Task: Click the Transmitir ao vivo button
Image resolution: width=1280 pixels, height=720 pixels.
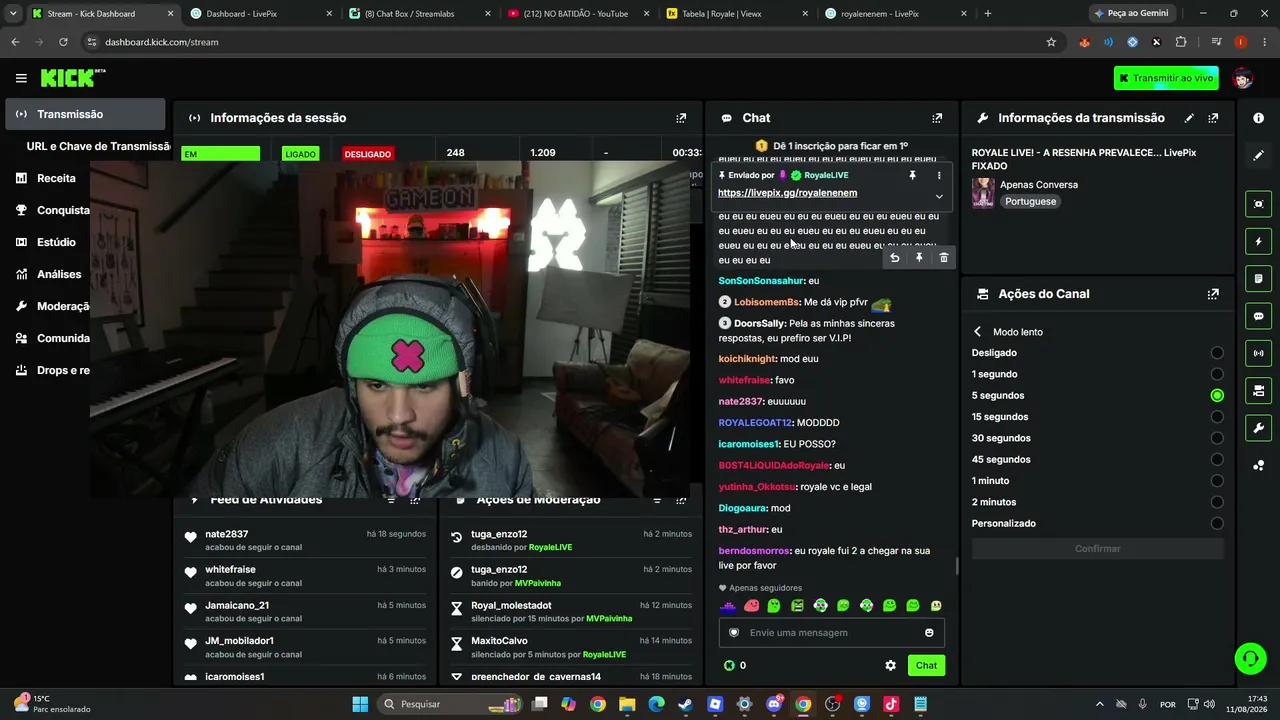Action: (x=1166, y=78)
